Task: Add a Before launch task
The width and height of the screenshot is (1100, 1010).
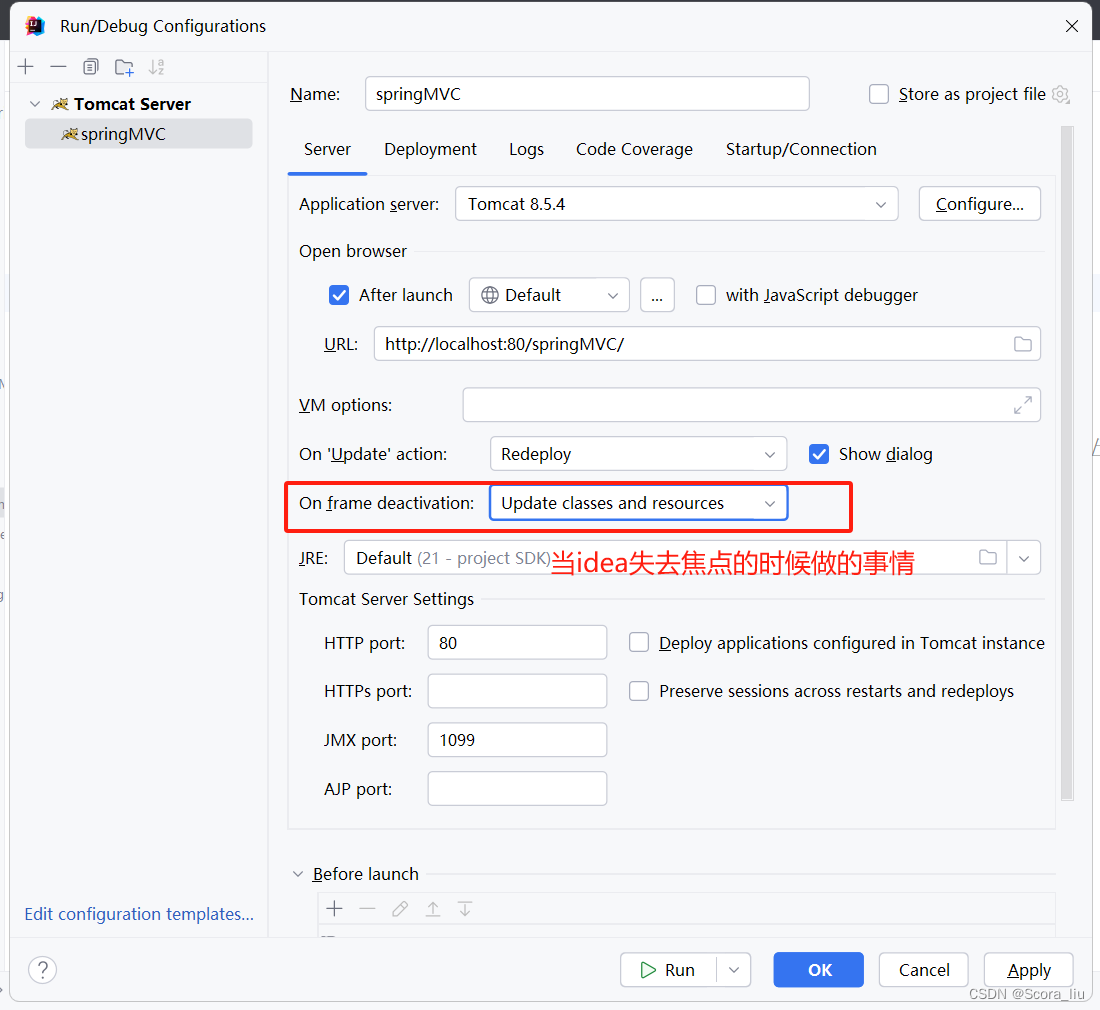Action: [x=335, y=909]
